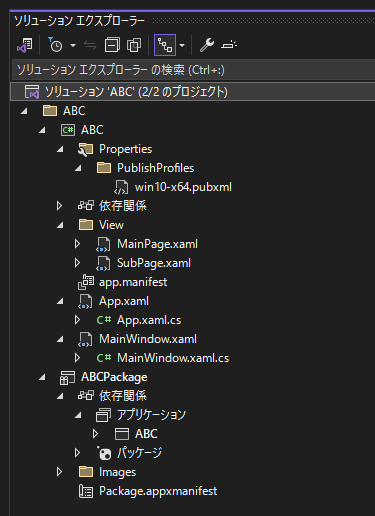Select the app.manifest file

[133, 282]
